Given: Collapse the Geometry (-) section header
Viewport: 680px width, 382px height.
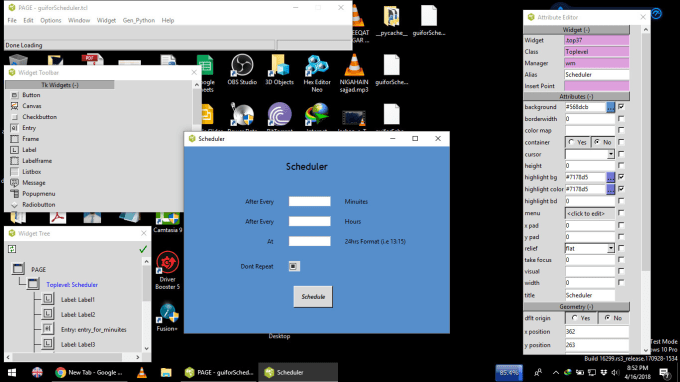Looking at the screenshot, I should pos(576,307).
